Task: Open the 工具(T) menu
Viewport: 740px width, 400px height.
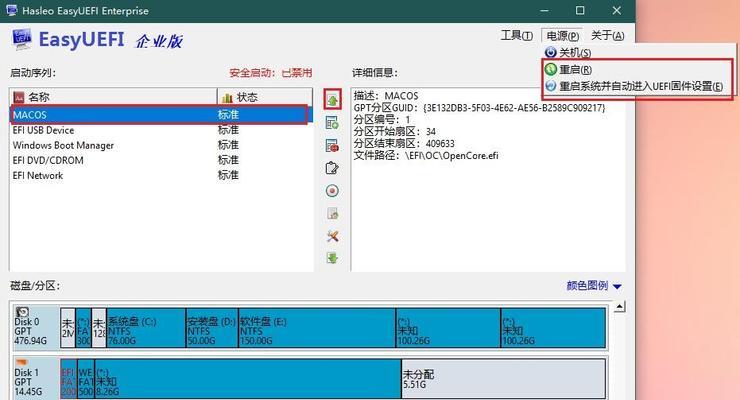Action: [517, 35]
